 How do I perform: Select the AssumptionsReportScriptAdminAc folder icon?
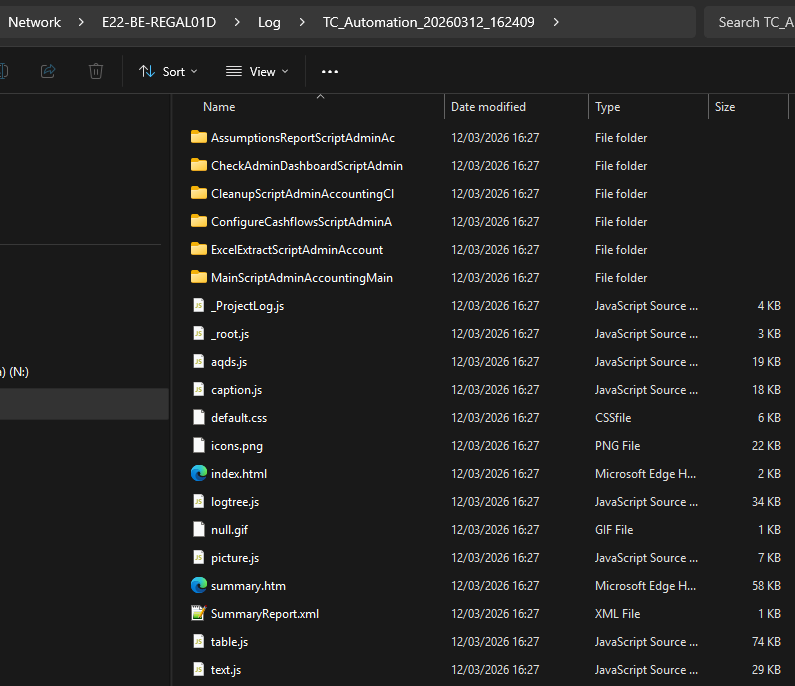click(x=199, y=138)
